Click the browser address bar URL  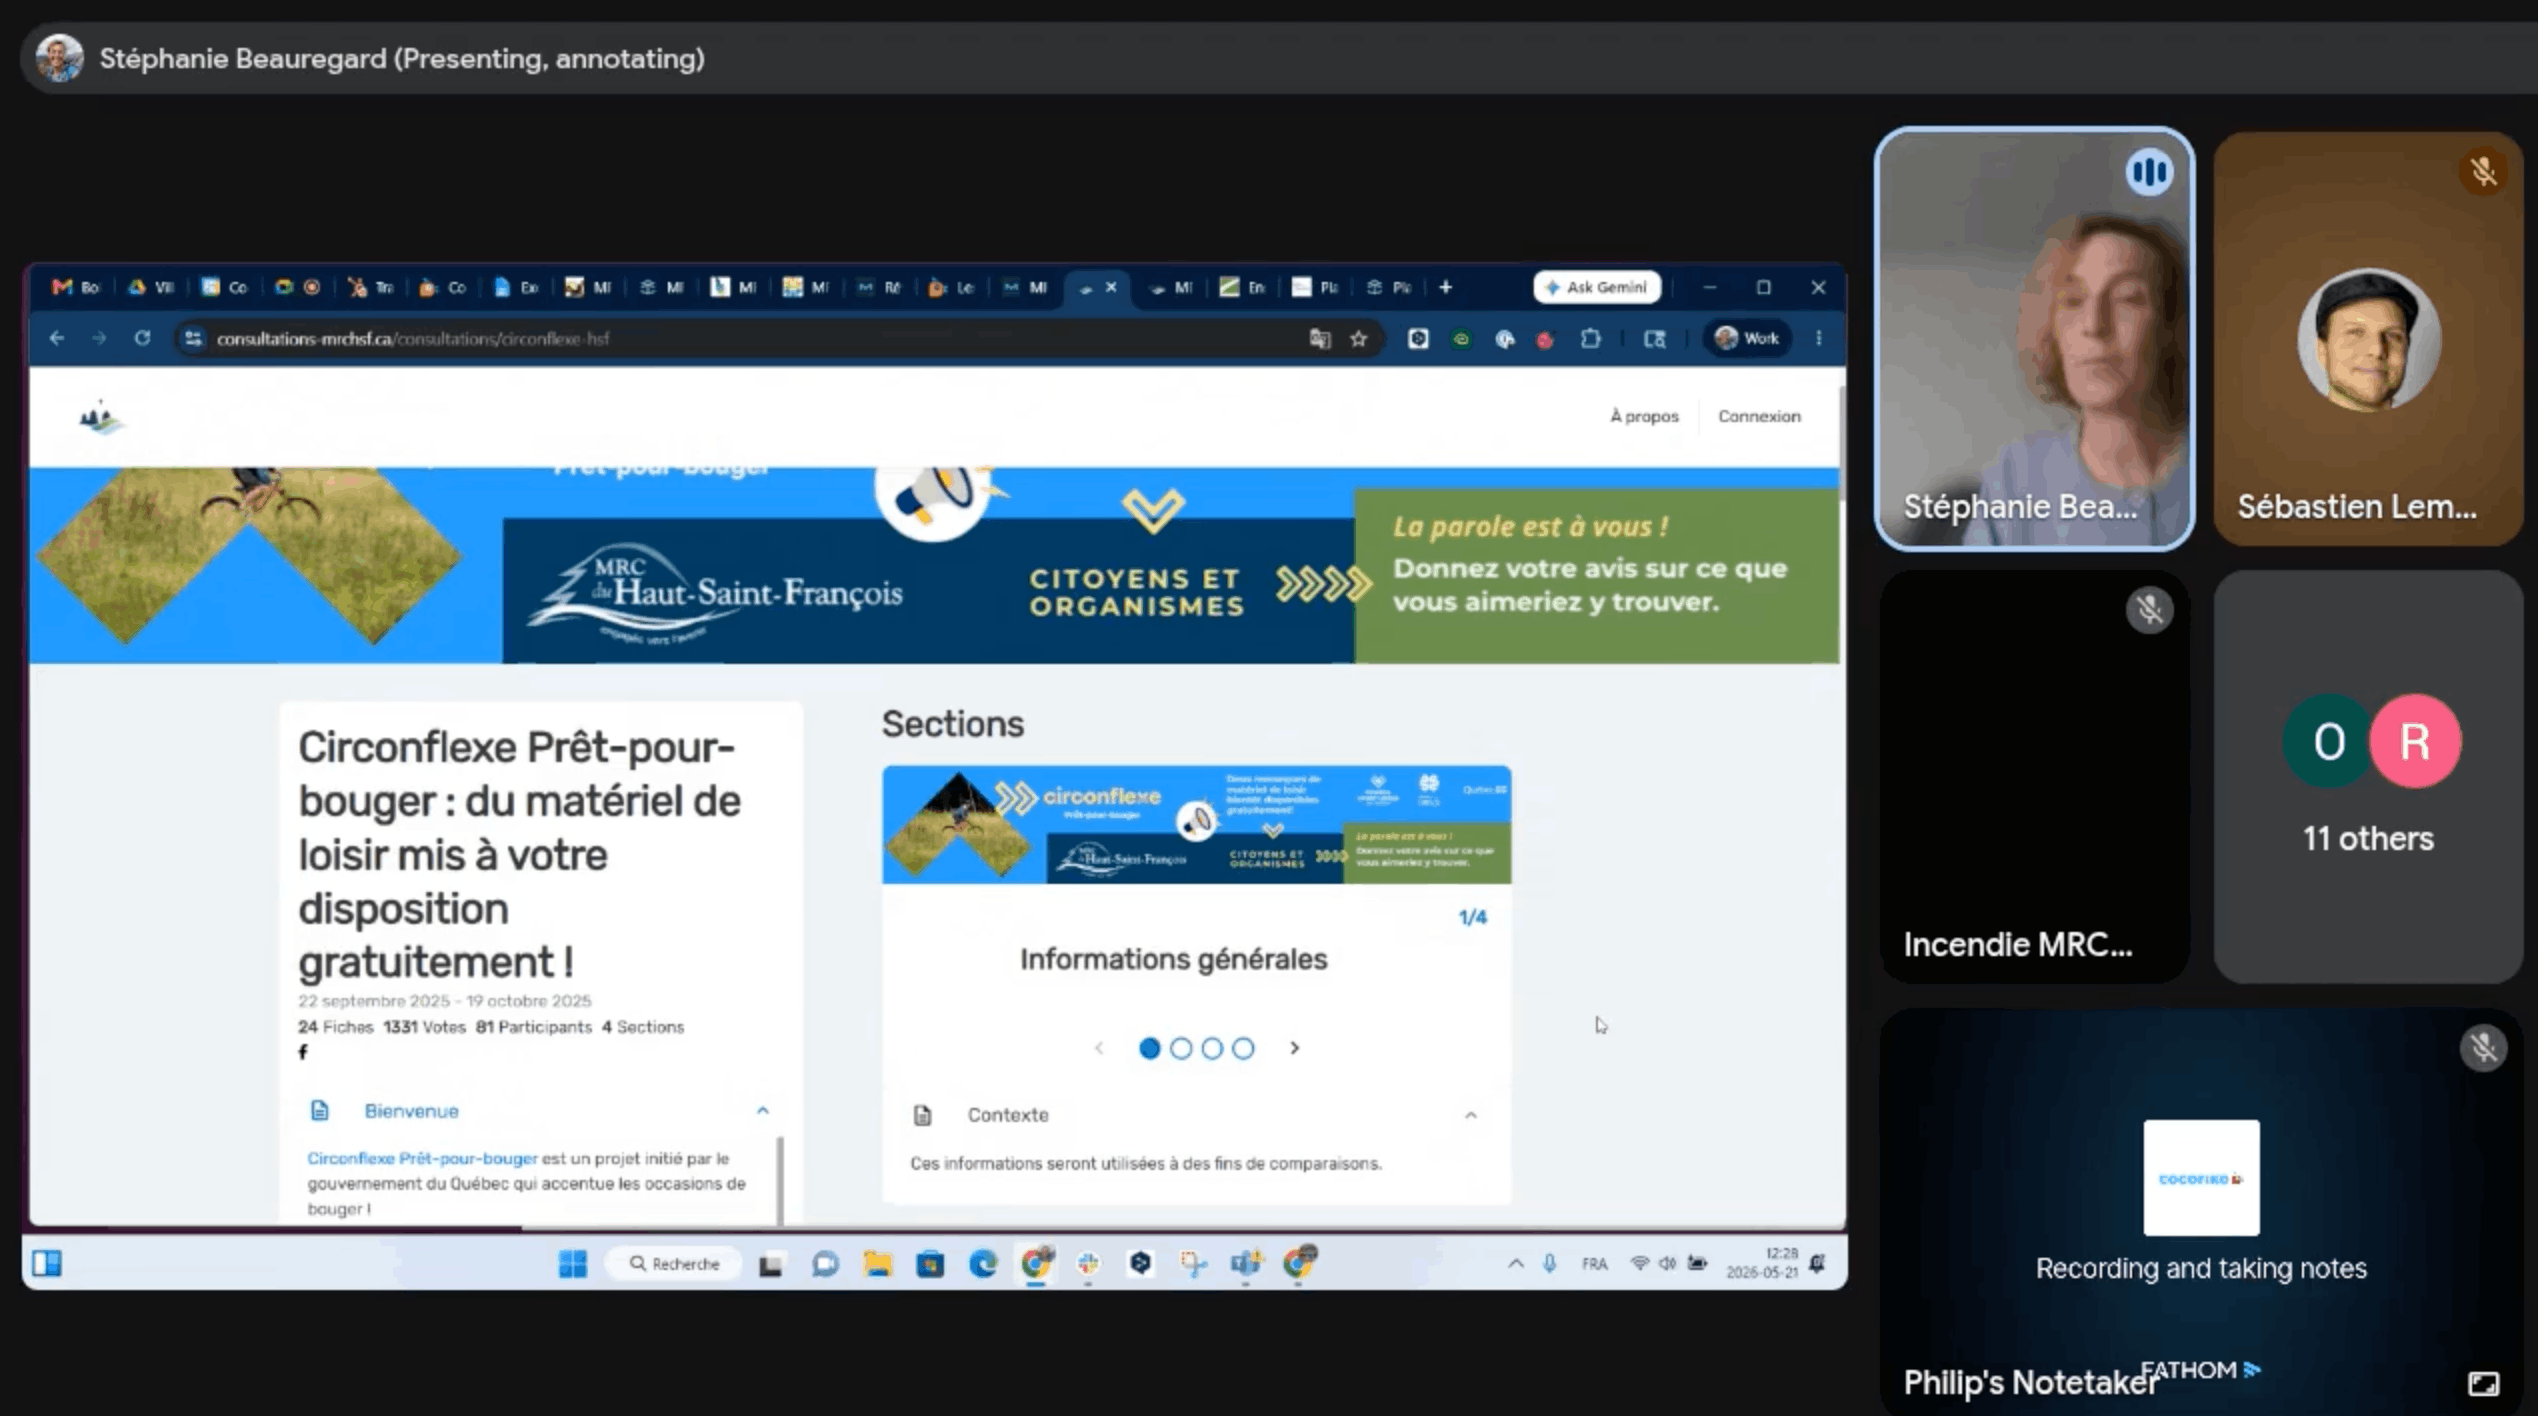[413, 338]
